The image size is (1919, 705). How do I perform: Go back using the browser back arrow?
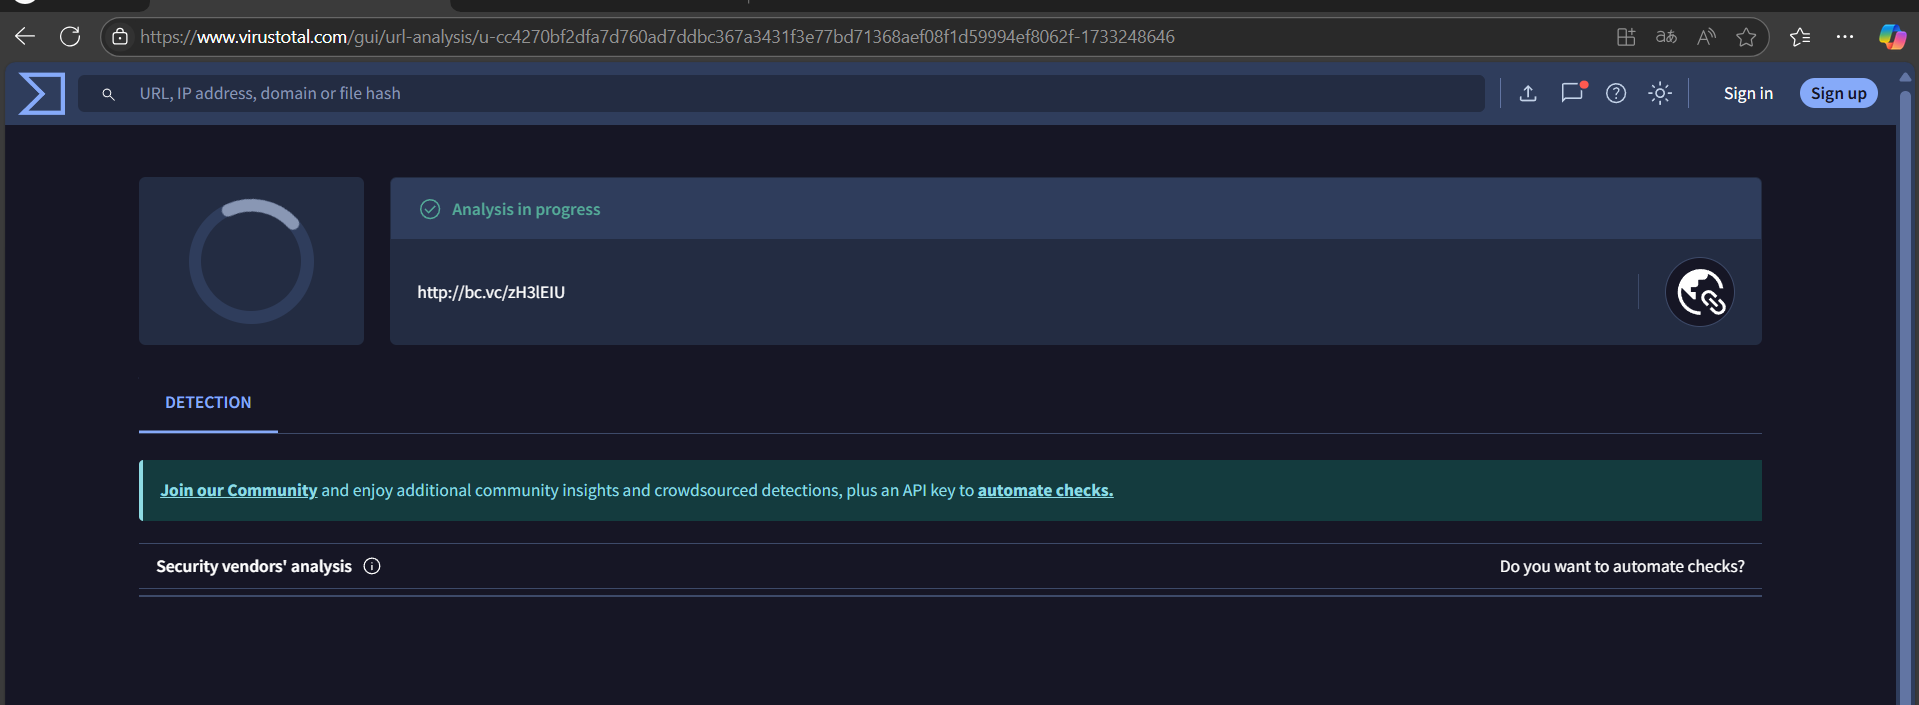tap(25, 37)
